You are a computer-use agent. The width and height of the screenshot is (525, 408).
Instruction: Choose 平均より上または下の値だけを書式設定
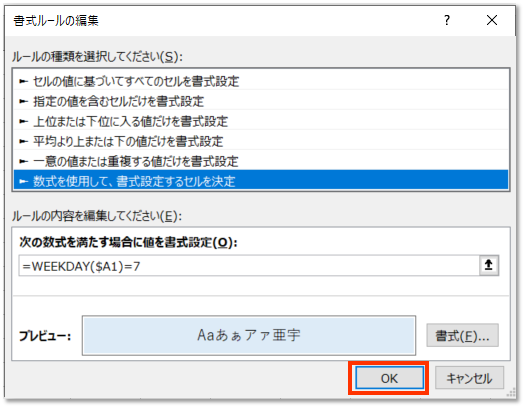tap(261, 141)
